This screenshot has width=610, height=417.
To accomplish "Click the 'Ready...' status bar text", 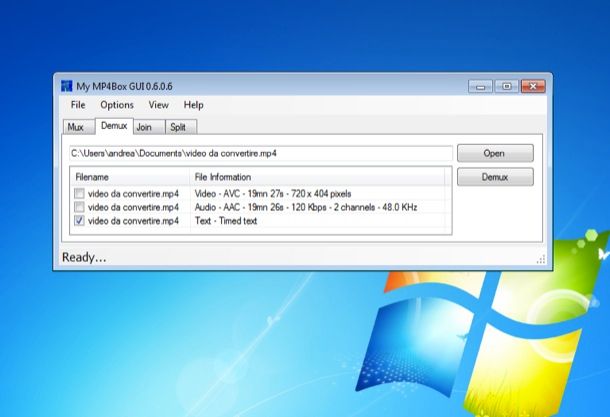I will pos(84,257).
